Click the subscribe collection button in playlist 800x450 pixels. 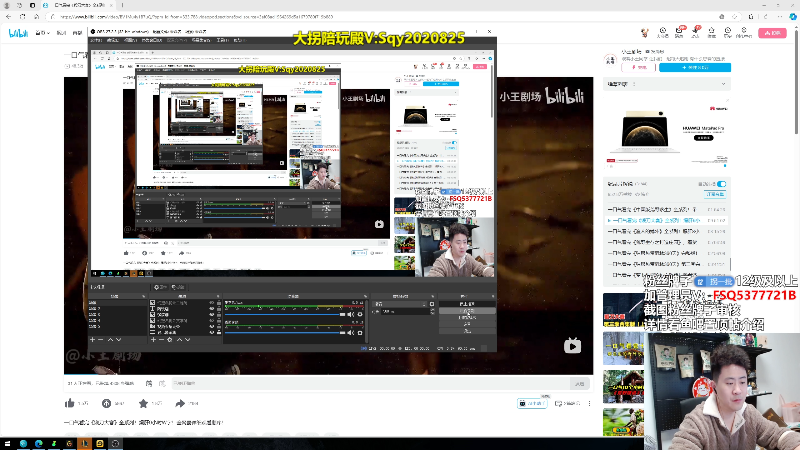(x=715, y=194)
